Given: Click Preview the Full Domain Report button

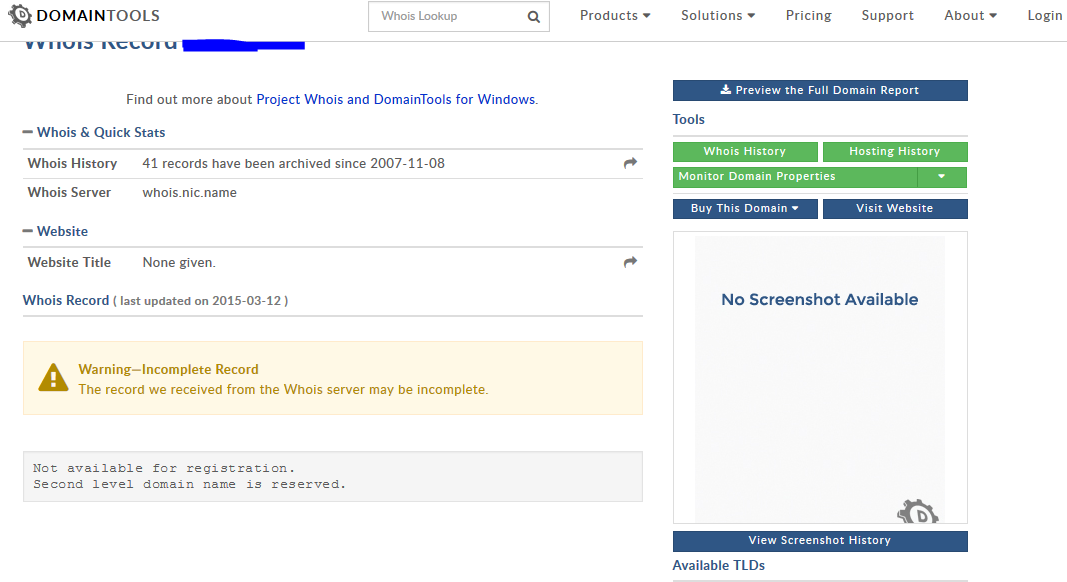Looking at the screenshot, I should click(x=820, y=91).
